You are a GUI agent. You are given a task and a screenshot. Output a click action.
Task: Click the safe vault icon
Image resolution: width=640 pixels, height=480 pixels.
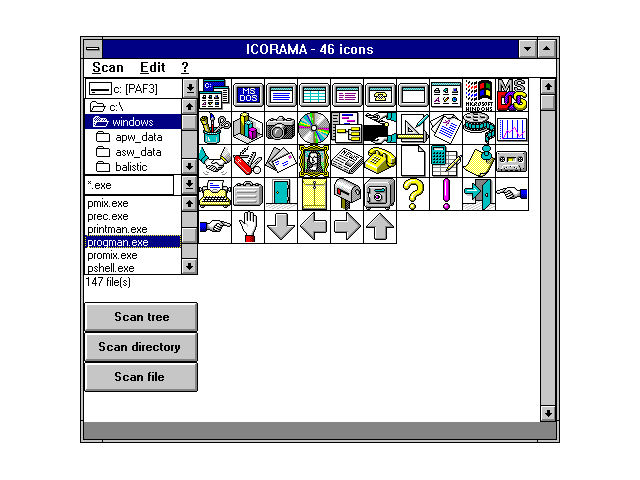pyautogui.click(x=379, y=193)
